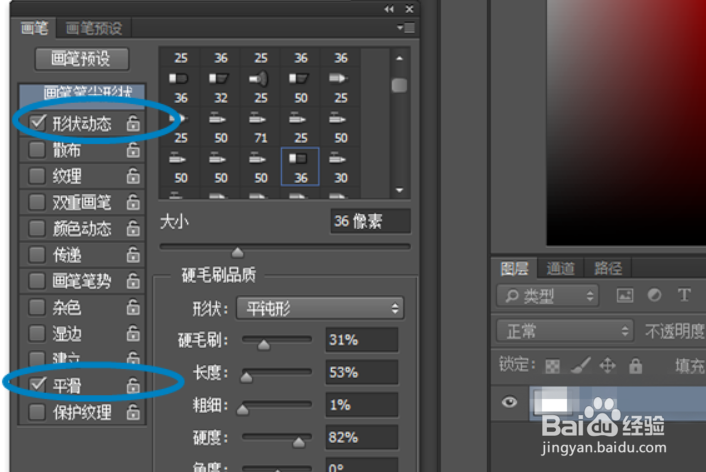Viewport: 706px width, 472px height.
Task: Toggle lock icon for 画笔笔势
Action: tap(133, 281)
